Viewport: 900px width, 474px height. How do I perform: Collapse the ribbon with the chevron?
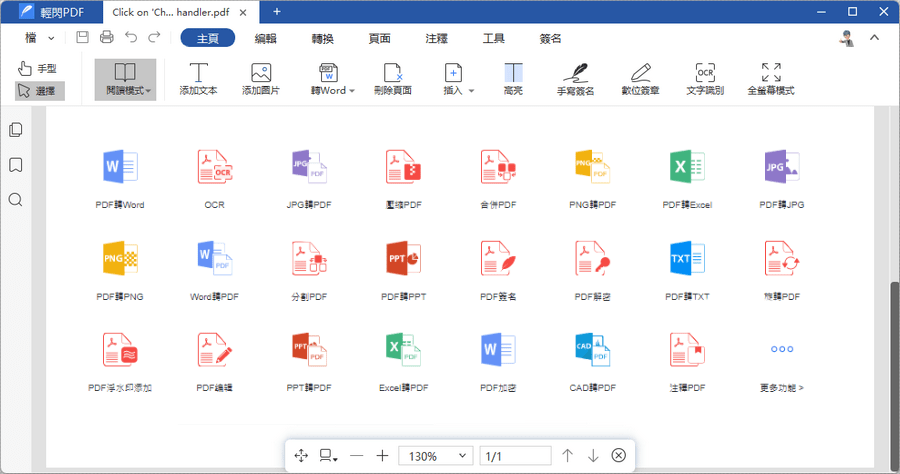tap(874, 38)
